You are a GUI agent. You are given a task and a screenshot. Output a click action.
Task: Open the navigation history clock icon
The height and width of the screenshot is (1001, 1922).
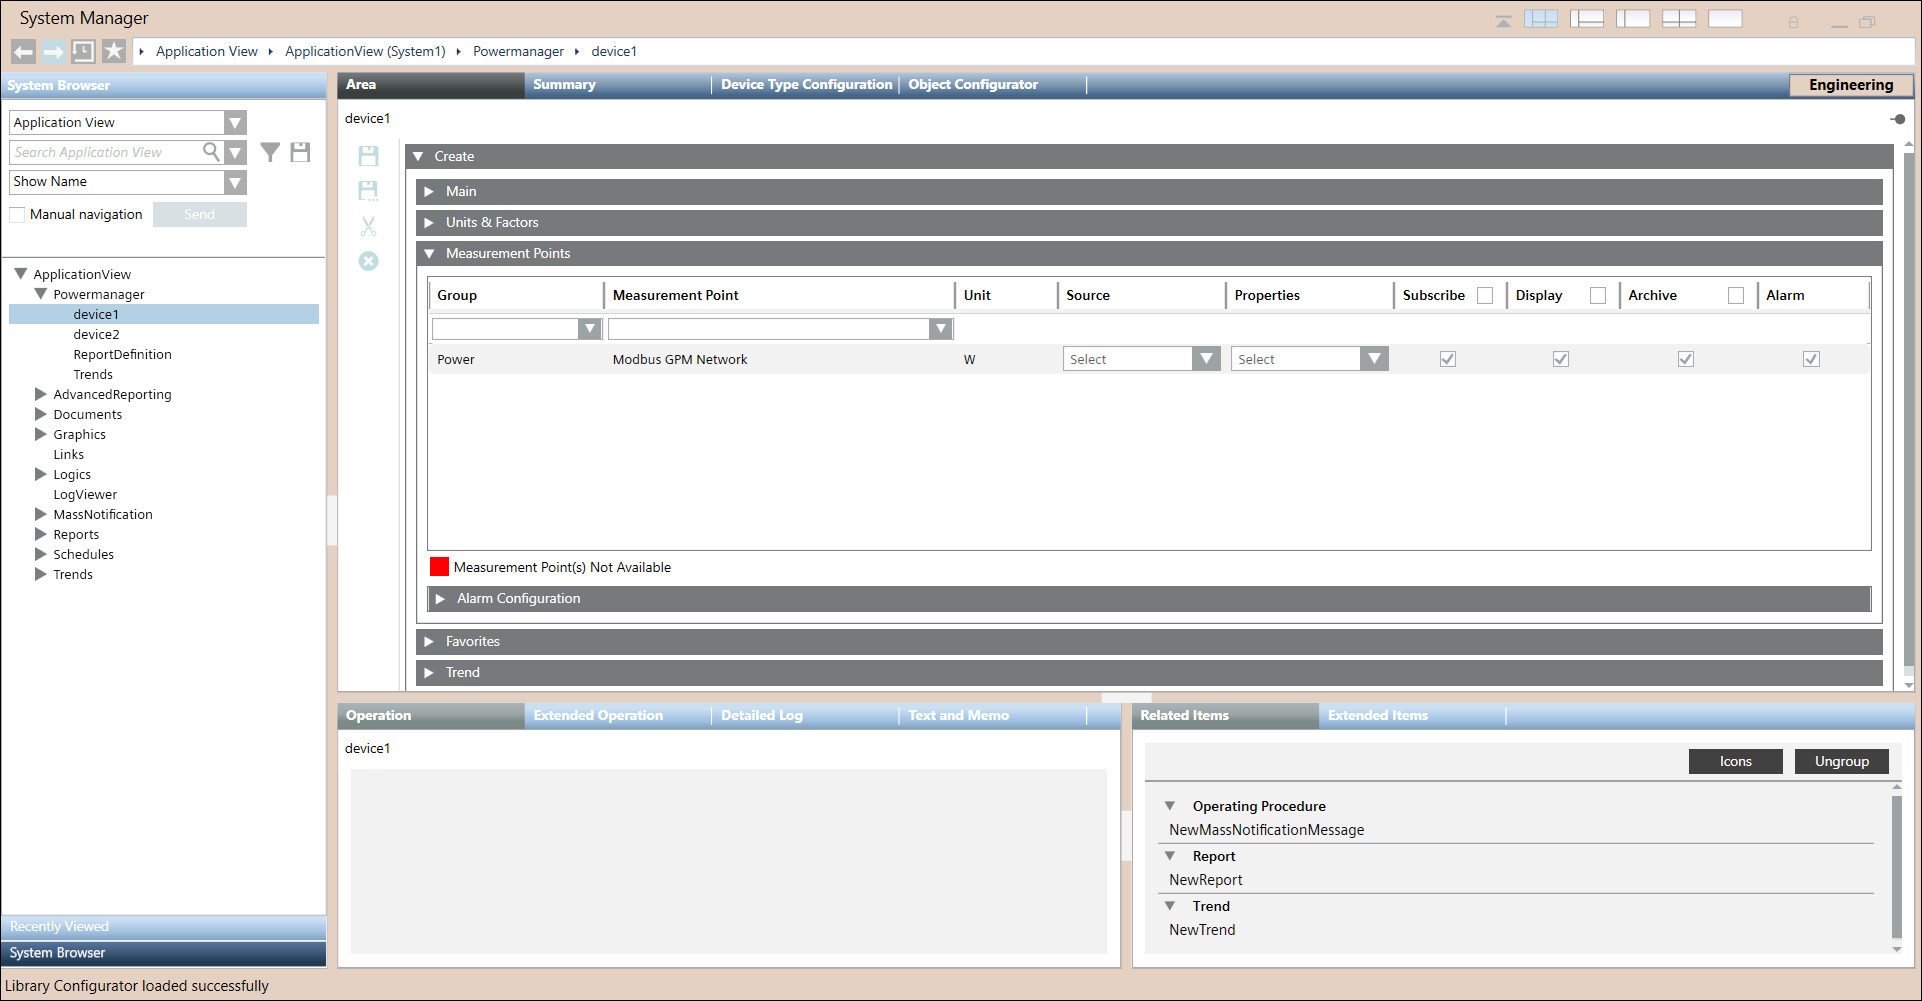84,52
